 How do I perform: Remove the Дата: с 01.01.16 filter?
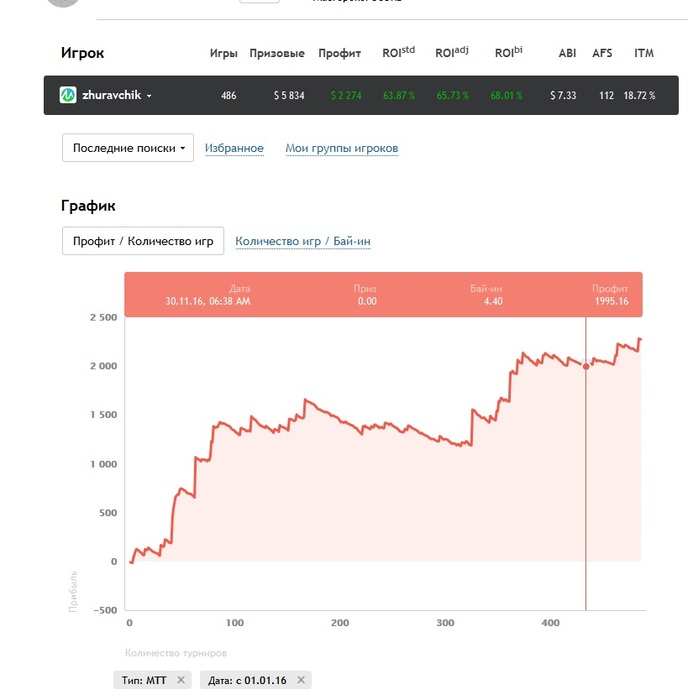click(x=301, y=680)
